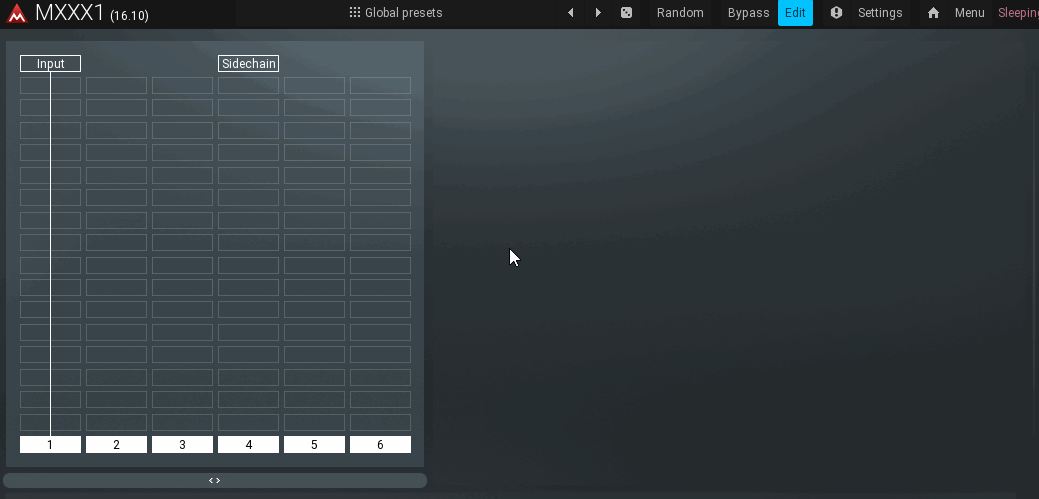Select the Sidechain node
Screen dimensions: 1039x499
(x=248, y=64)
